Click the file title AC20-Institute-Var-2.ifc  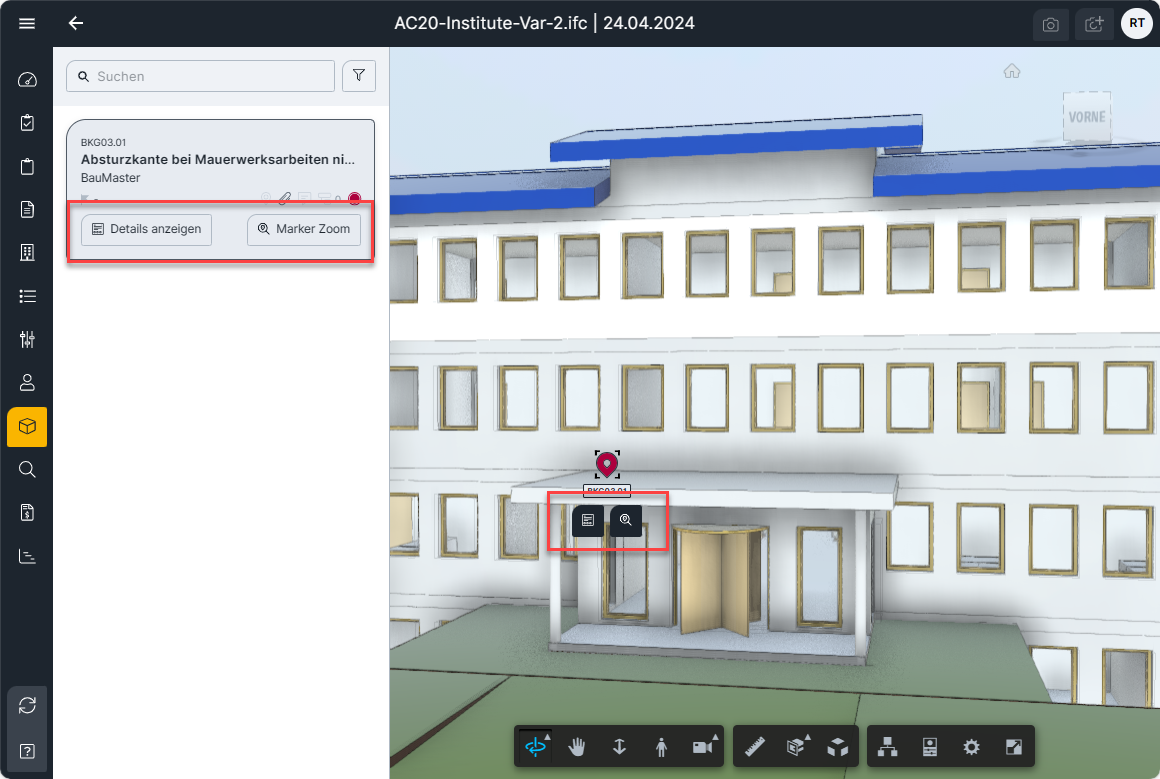click(490, 23)
